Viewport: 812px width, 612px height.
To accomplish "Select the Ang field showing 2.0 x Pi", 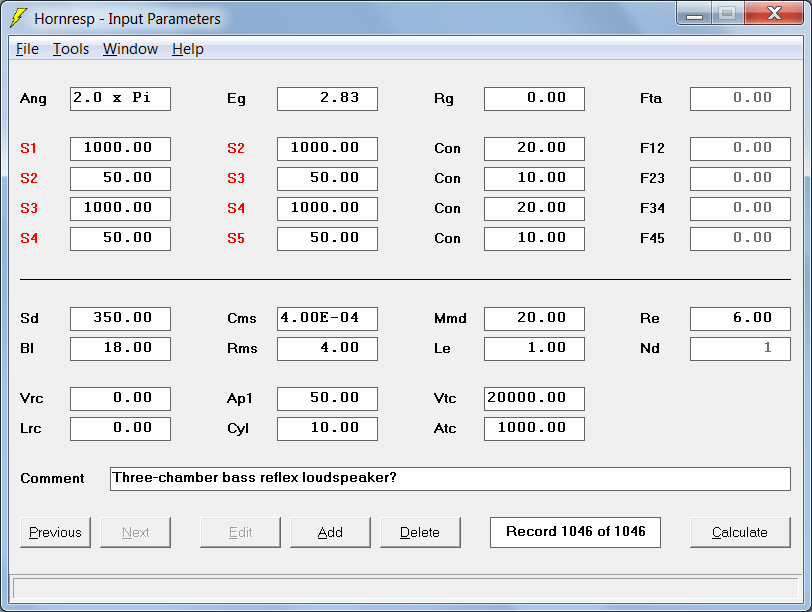I will click(x=120, y=99).
